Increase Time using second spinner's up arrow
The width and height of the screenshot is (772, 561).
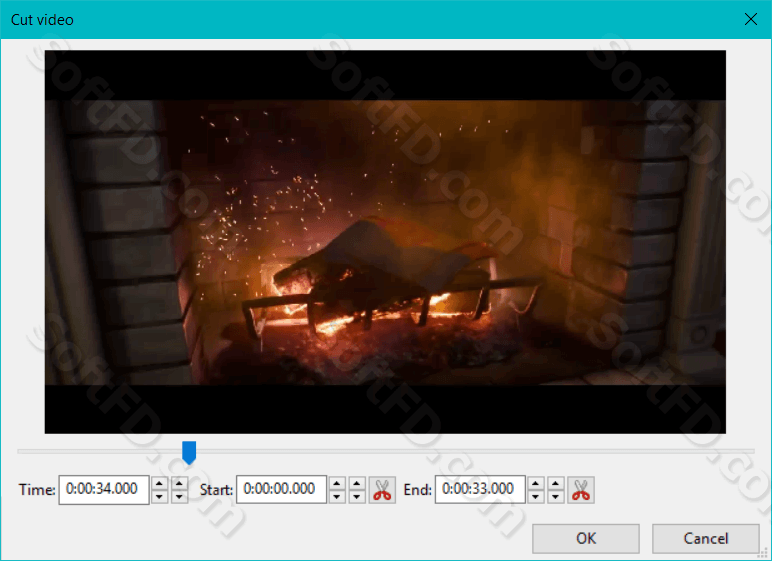180,483
